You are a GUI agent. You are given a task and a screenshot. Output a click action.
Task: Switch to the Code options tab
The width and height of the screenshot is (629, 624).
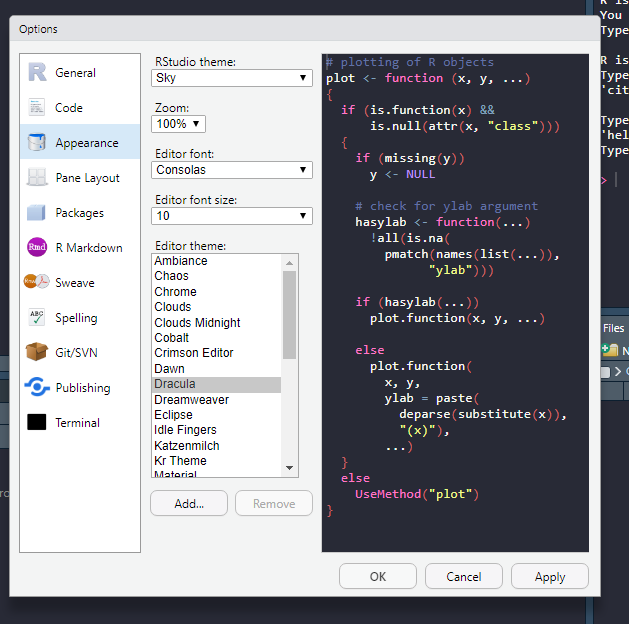(69, 108)
